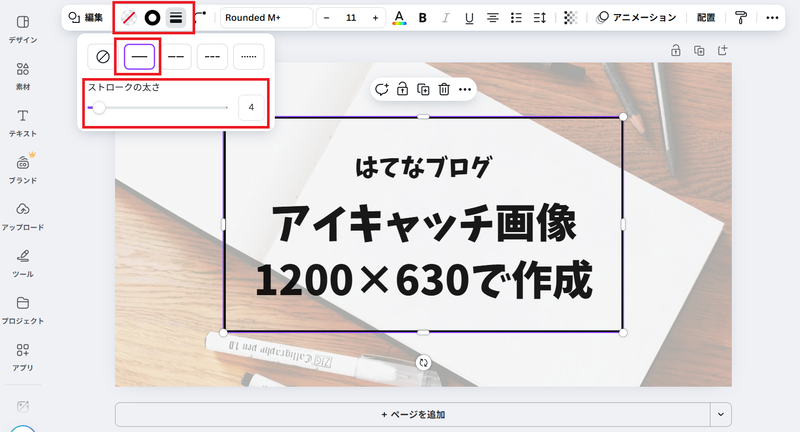Viewport: 800px width, 432px height.
Task: Select the dotted border style
Action: (x=249, y=56)
